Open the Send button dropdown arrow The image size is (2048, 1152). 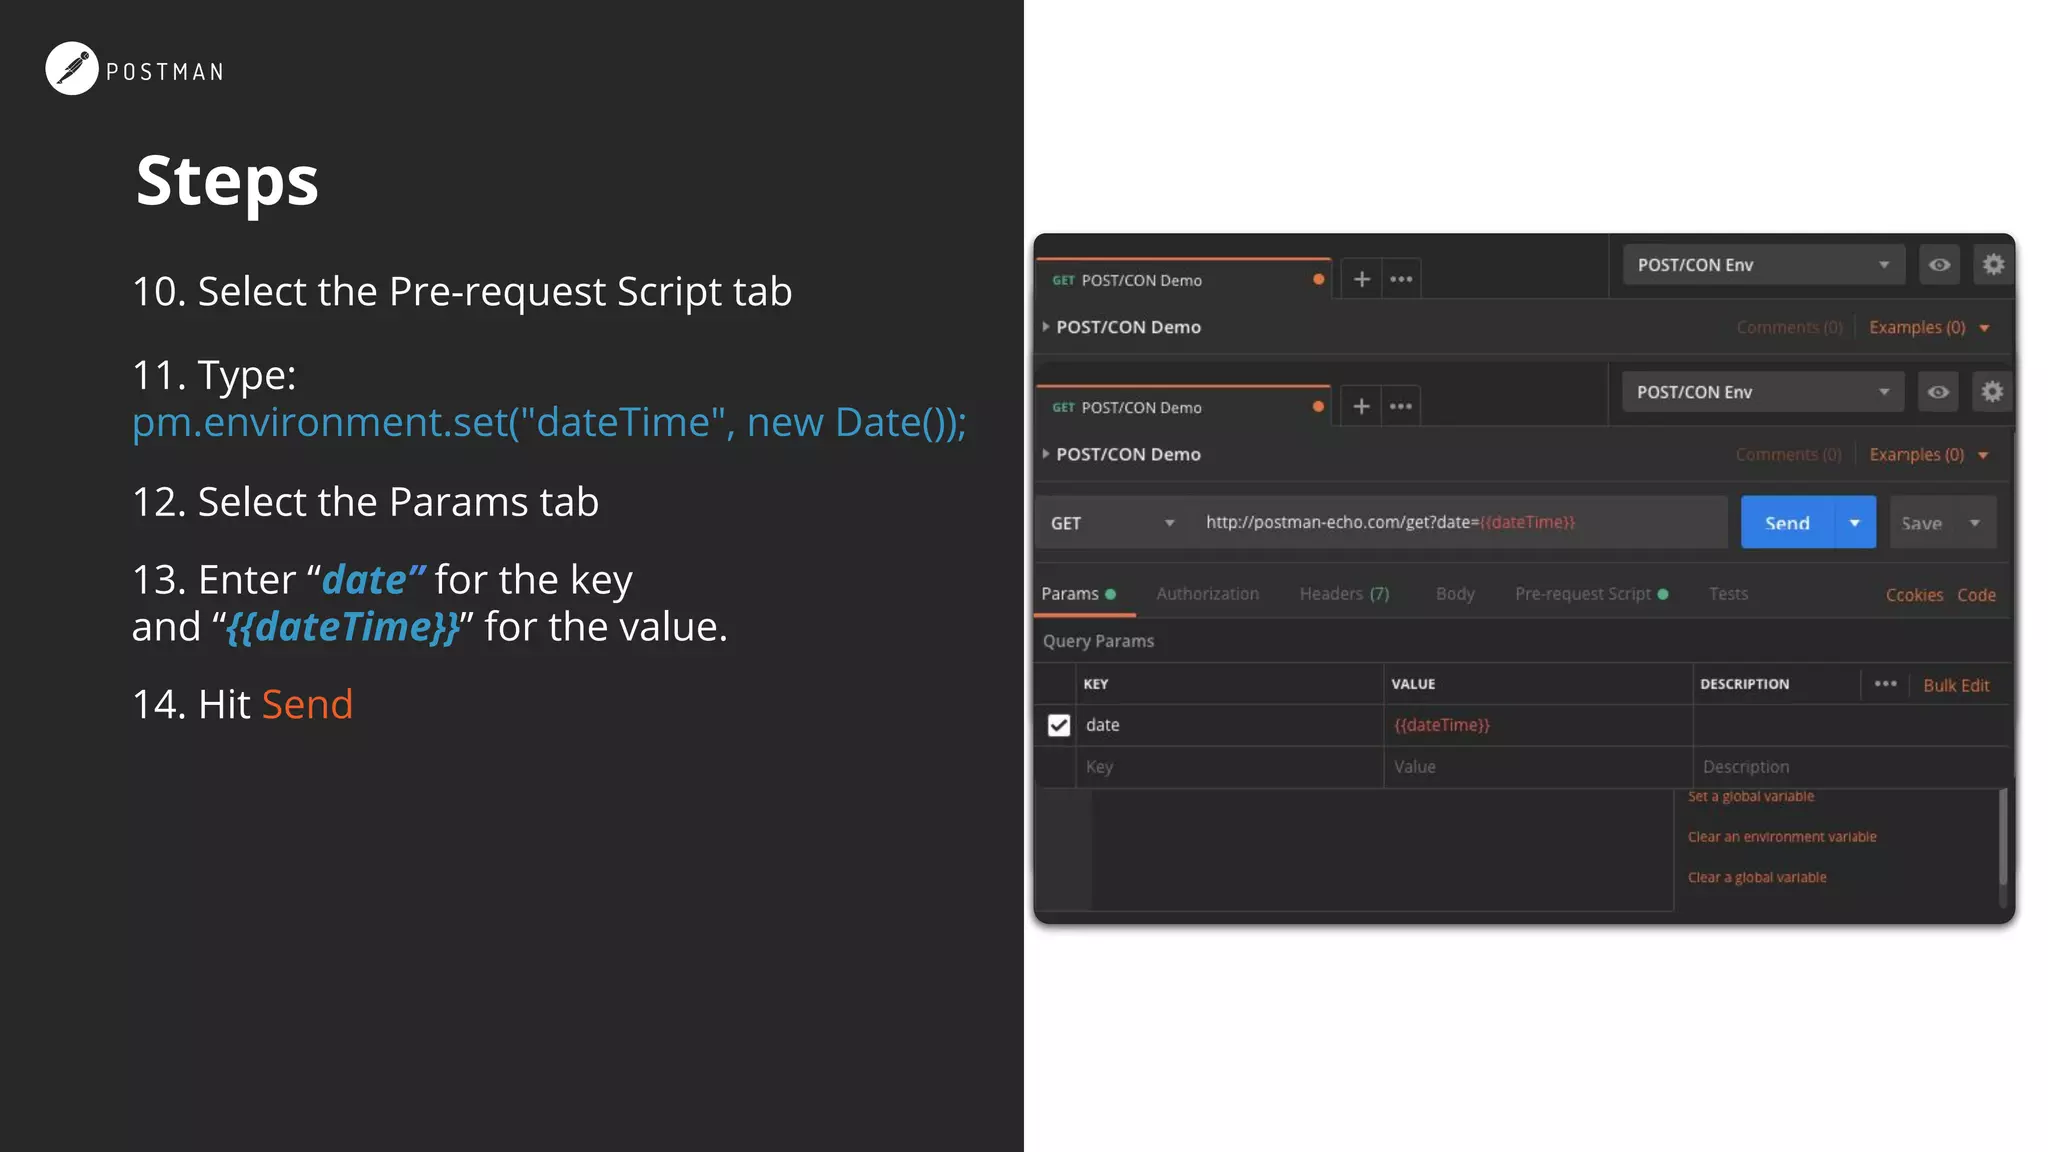click(1855, 523)
